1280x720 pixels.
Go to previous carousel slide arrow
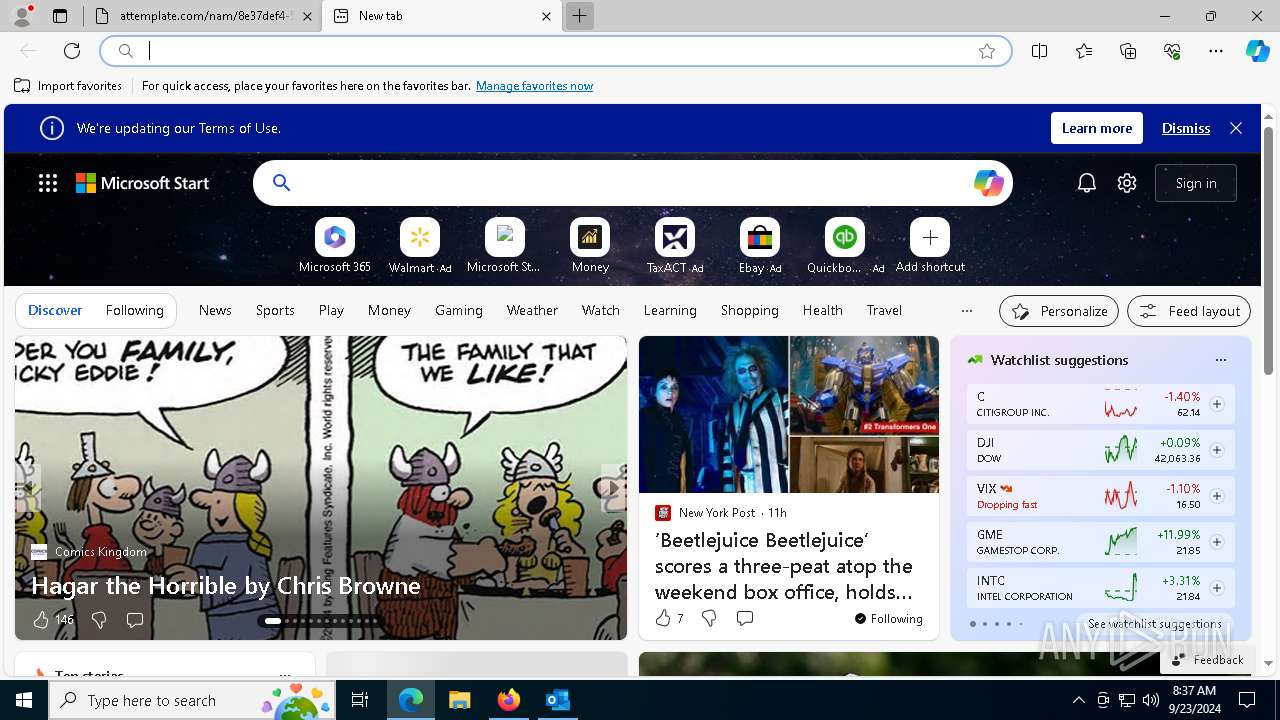tap(28, 488)
